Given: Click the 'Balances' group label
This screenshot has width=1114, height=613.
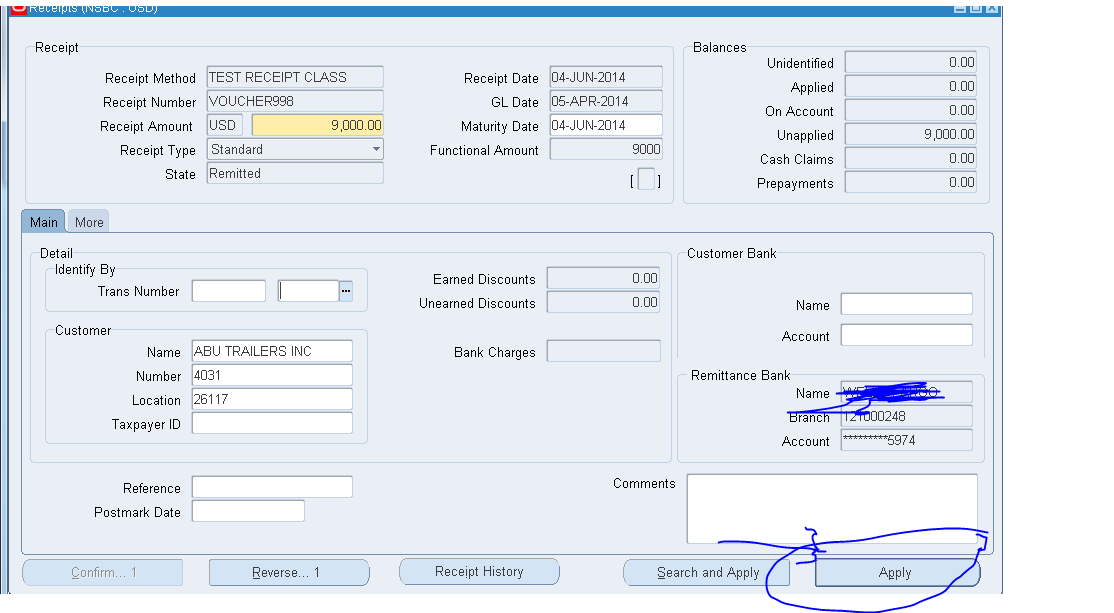Looking at the screenshot, I should [719, 48].
